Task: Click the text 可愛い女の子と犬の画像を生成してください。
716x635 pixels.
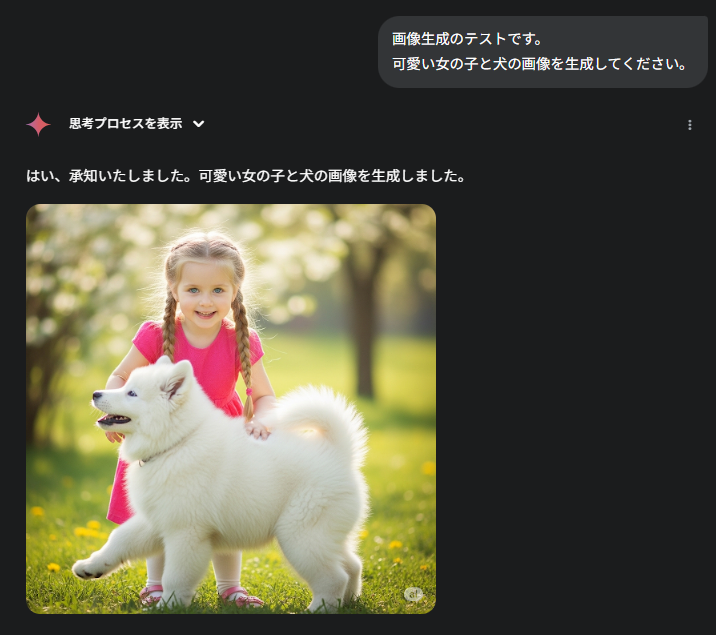Action: click(539, 64)
